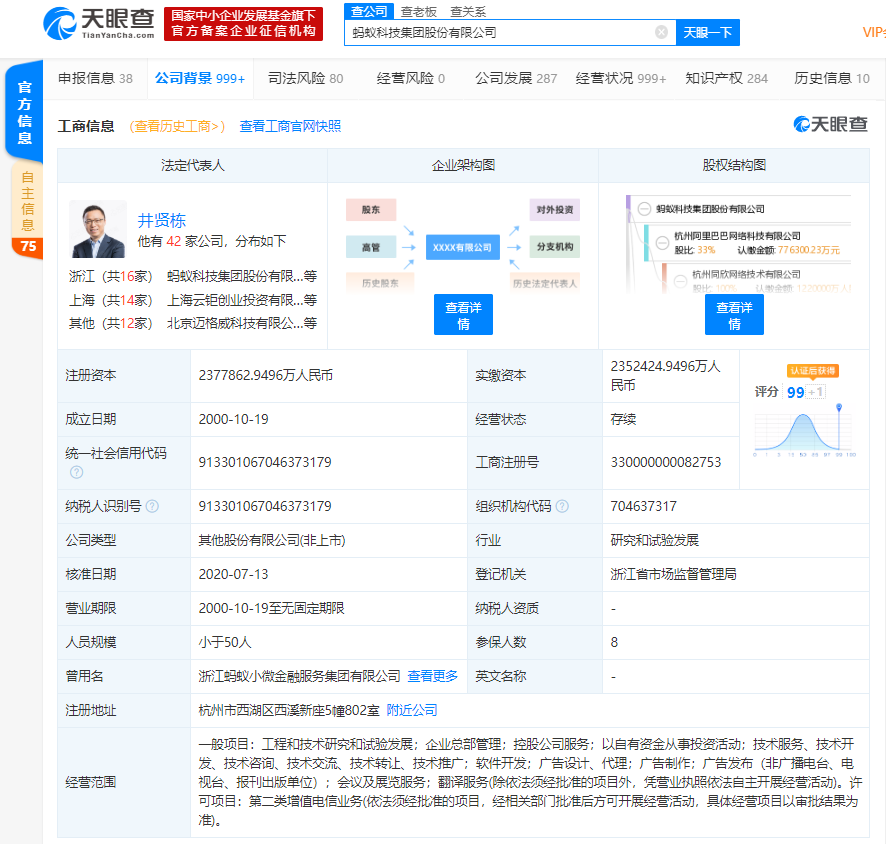Click score marker on distribution chart
This screenshot has width=886, height=844.
point(839,407)
